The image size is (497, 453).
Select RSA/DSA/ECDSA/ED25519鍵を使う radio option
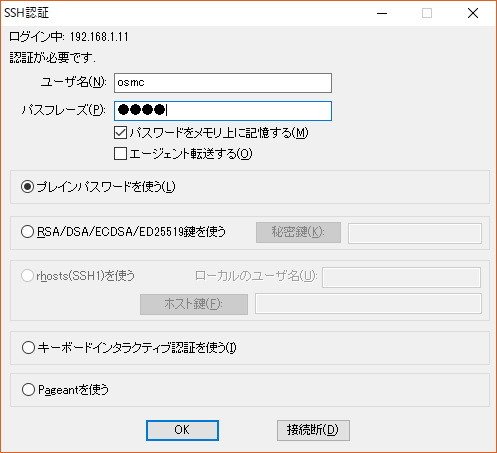27,232
